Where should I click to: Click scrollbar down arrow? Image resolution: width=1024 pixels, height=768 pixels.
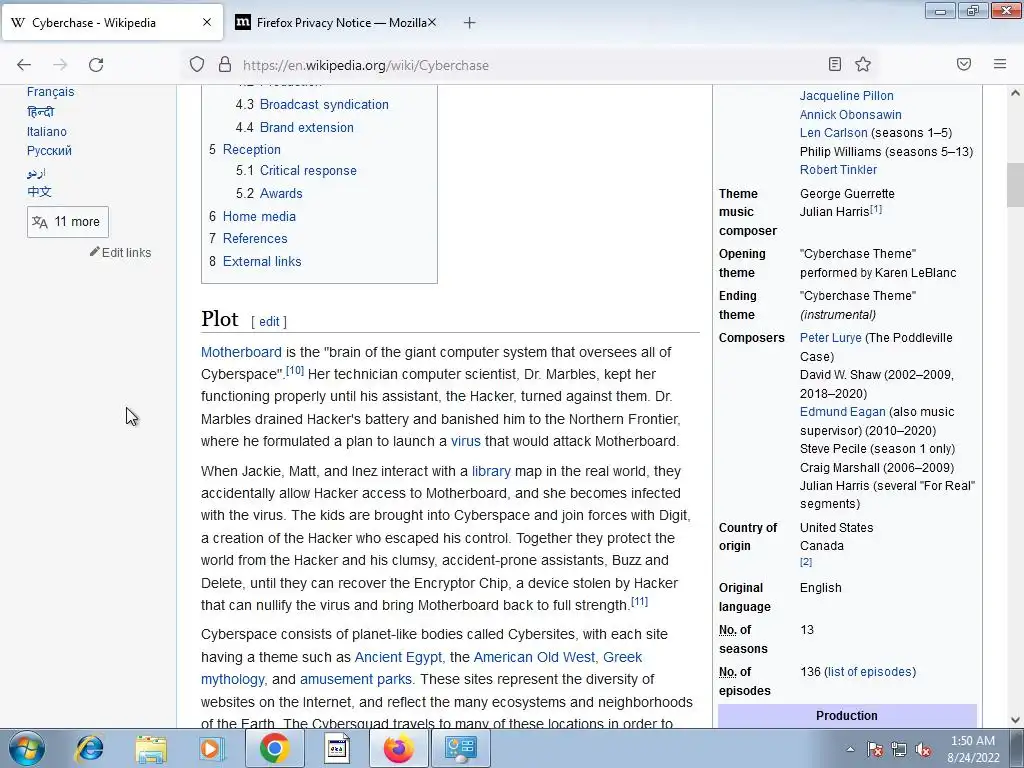(x=1015, y=720)
